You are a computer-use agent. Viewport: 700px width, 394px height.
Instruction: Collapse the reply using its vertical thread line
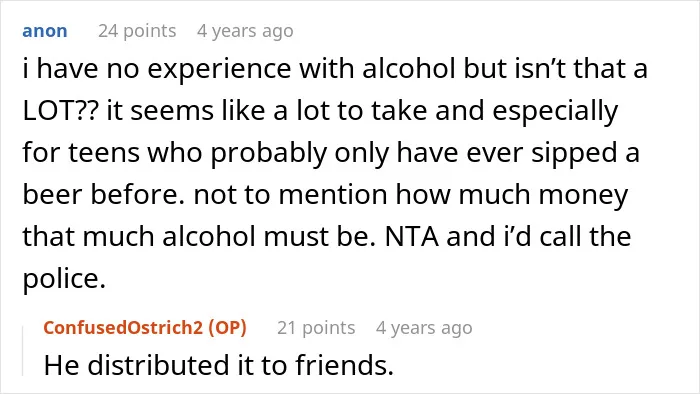click(x=23, y=351)
